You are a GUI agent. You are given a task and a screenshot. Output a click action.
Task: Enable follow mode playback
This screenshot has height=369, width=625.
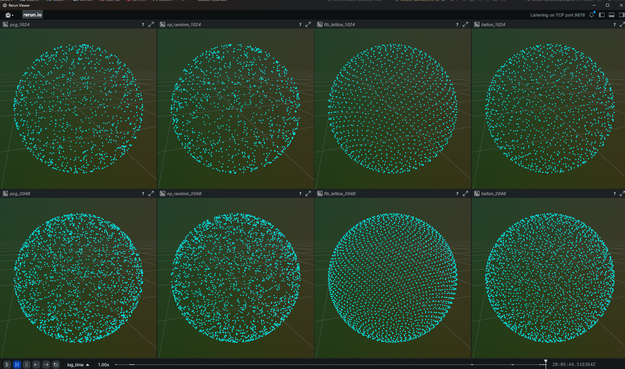click(17, 365)
